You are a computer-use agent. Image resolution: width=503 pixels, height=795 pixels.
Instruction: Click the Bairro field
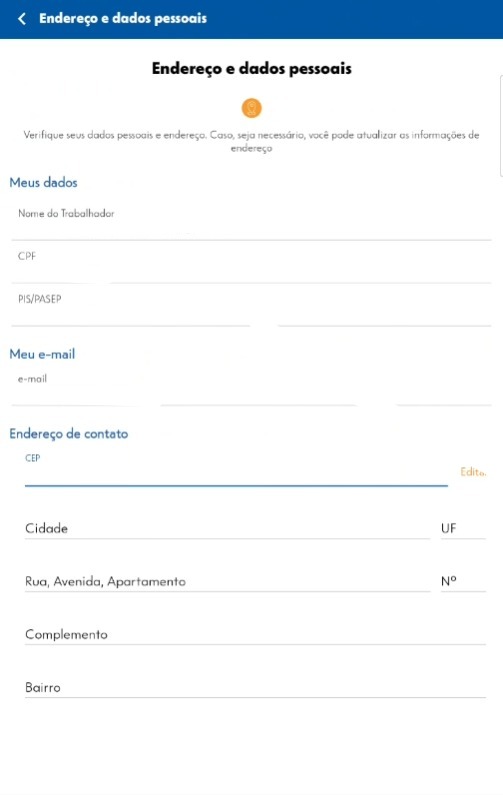(x=255, y=688)
